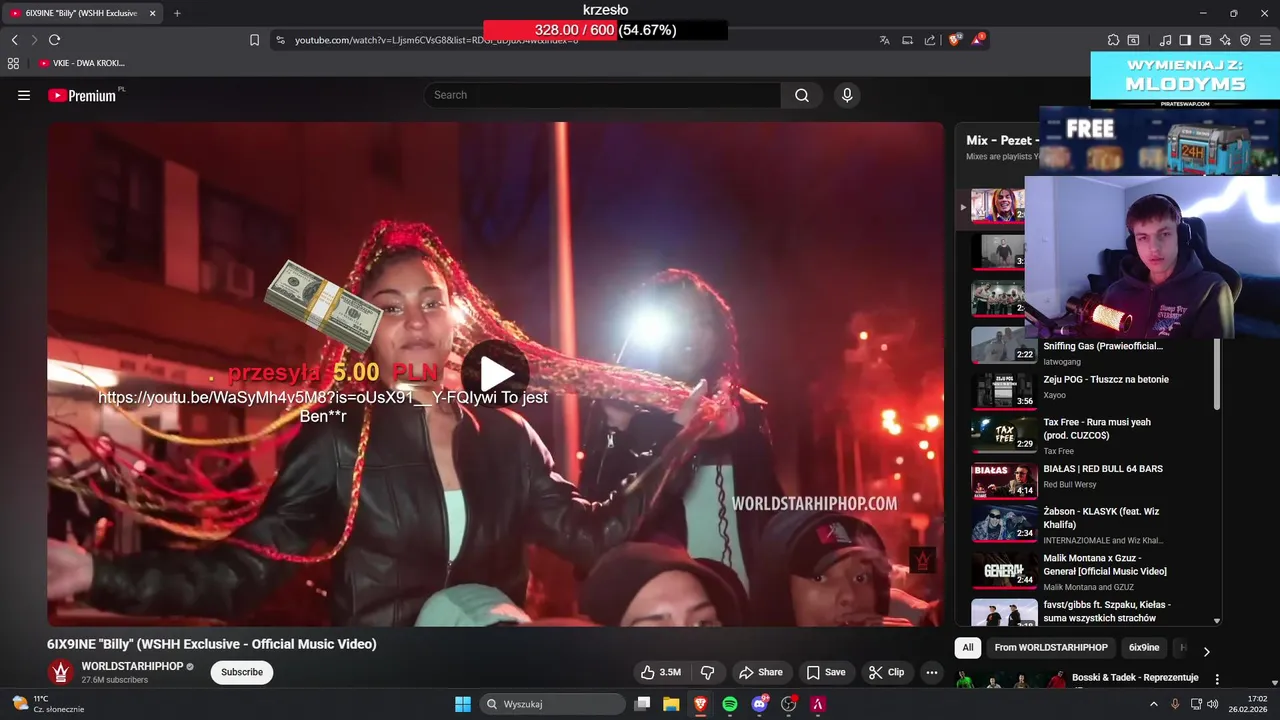The image size is (1280, 720).
Task: Subscribe to WORLDSTARHIPHOP channel
Action: pyautogui.click(x=242, y=672)
